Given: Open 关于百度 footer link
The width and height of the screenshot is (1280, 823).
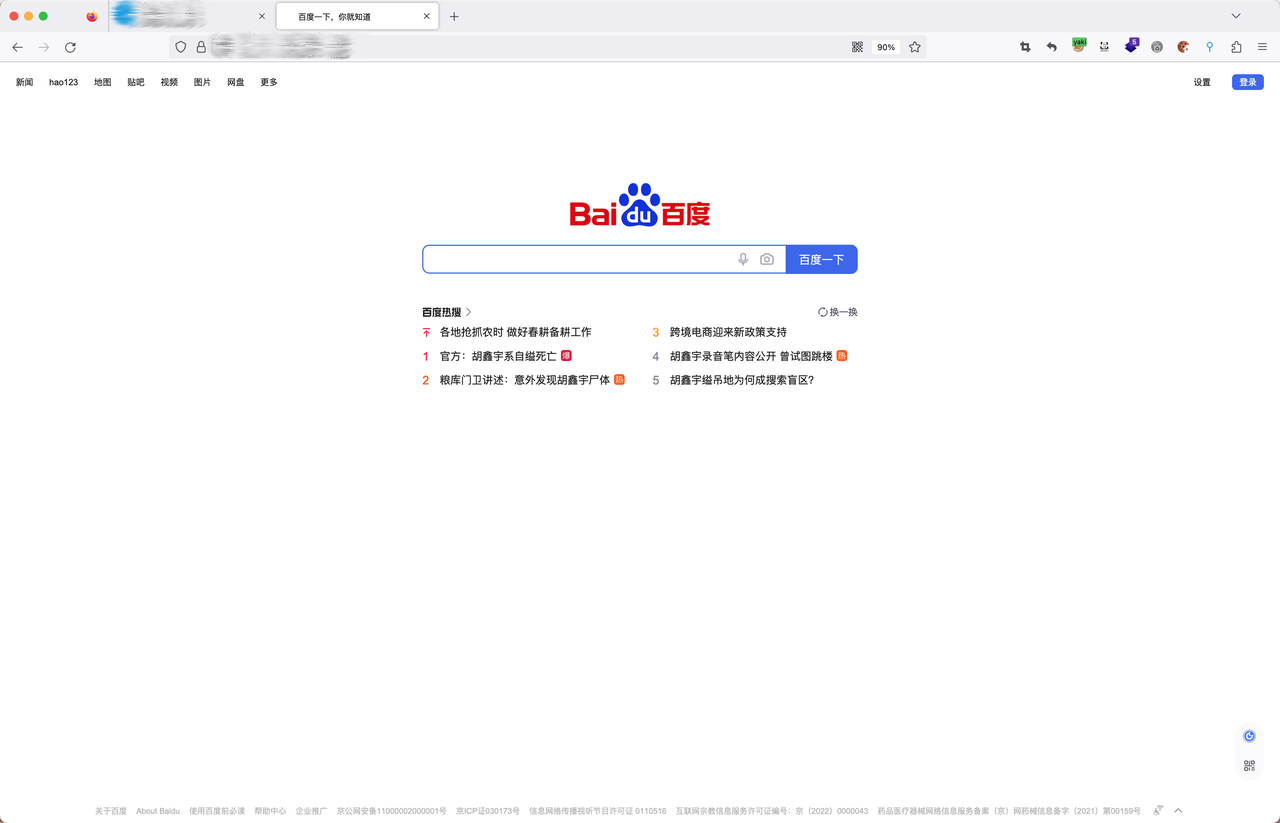Looking at the screenshot, I should 111,811.
